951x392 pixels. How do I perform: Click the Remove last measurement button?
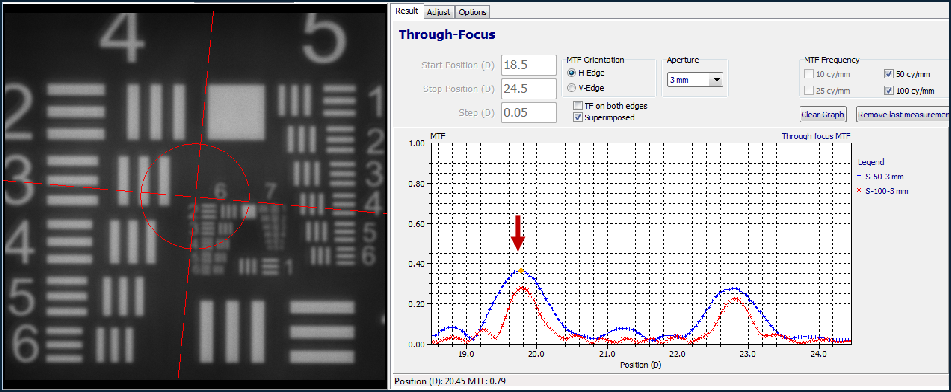click(x=902, y=114)
